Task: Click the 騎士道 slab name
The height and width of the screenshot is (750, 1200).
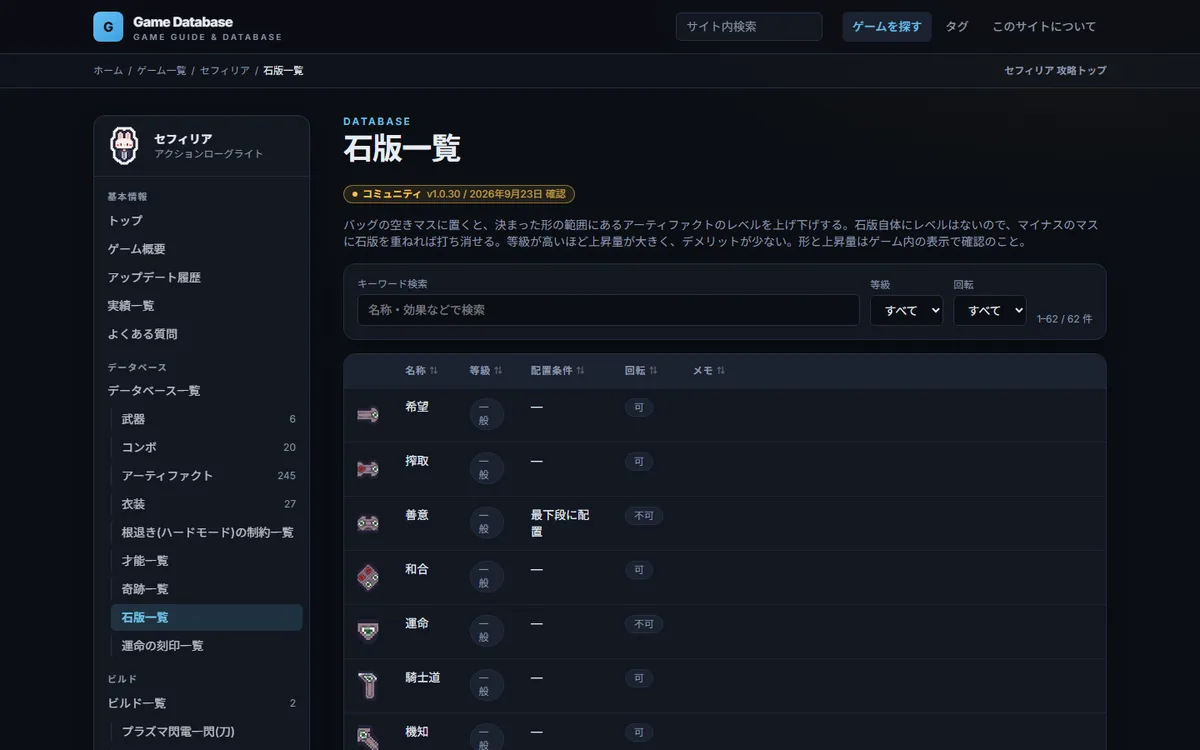Action: coord(423,677)
